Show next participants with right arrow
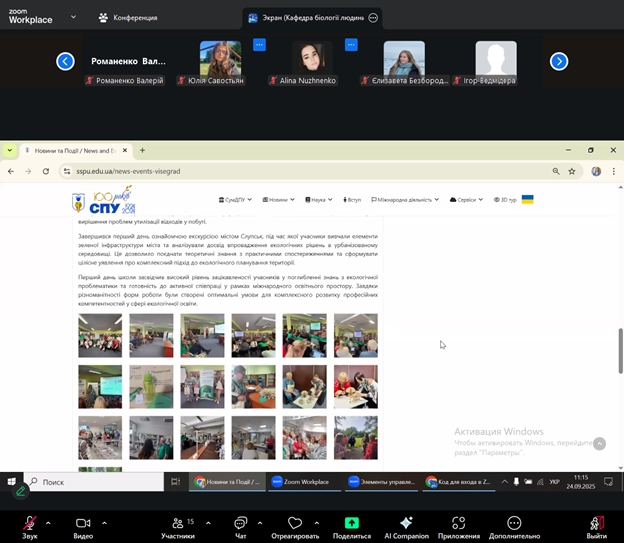 click(559, 61)
